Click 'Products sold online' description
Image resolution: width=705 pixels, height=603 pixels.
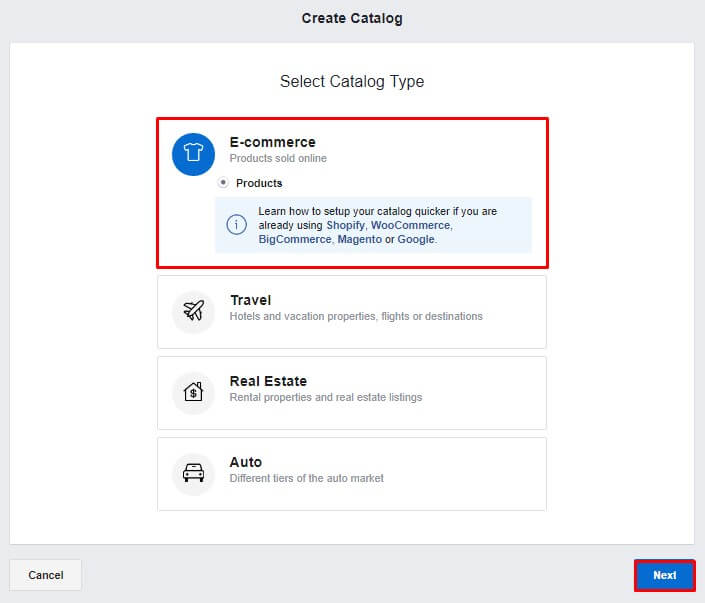(278, 158)
